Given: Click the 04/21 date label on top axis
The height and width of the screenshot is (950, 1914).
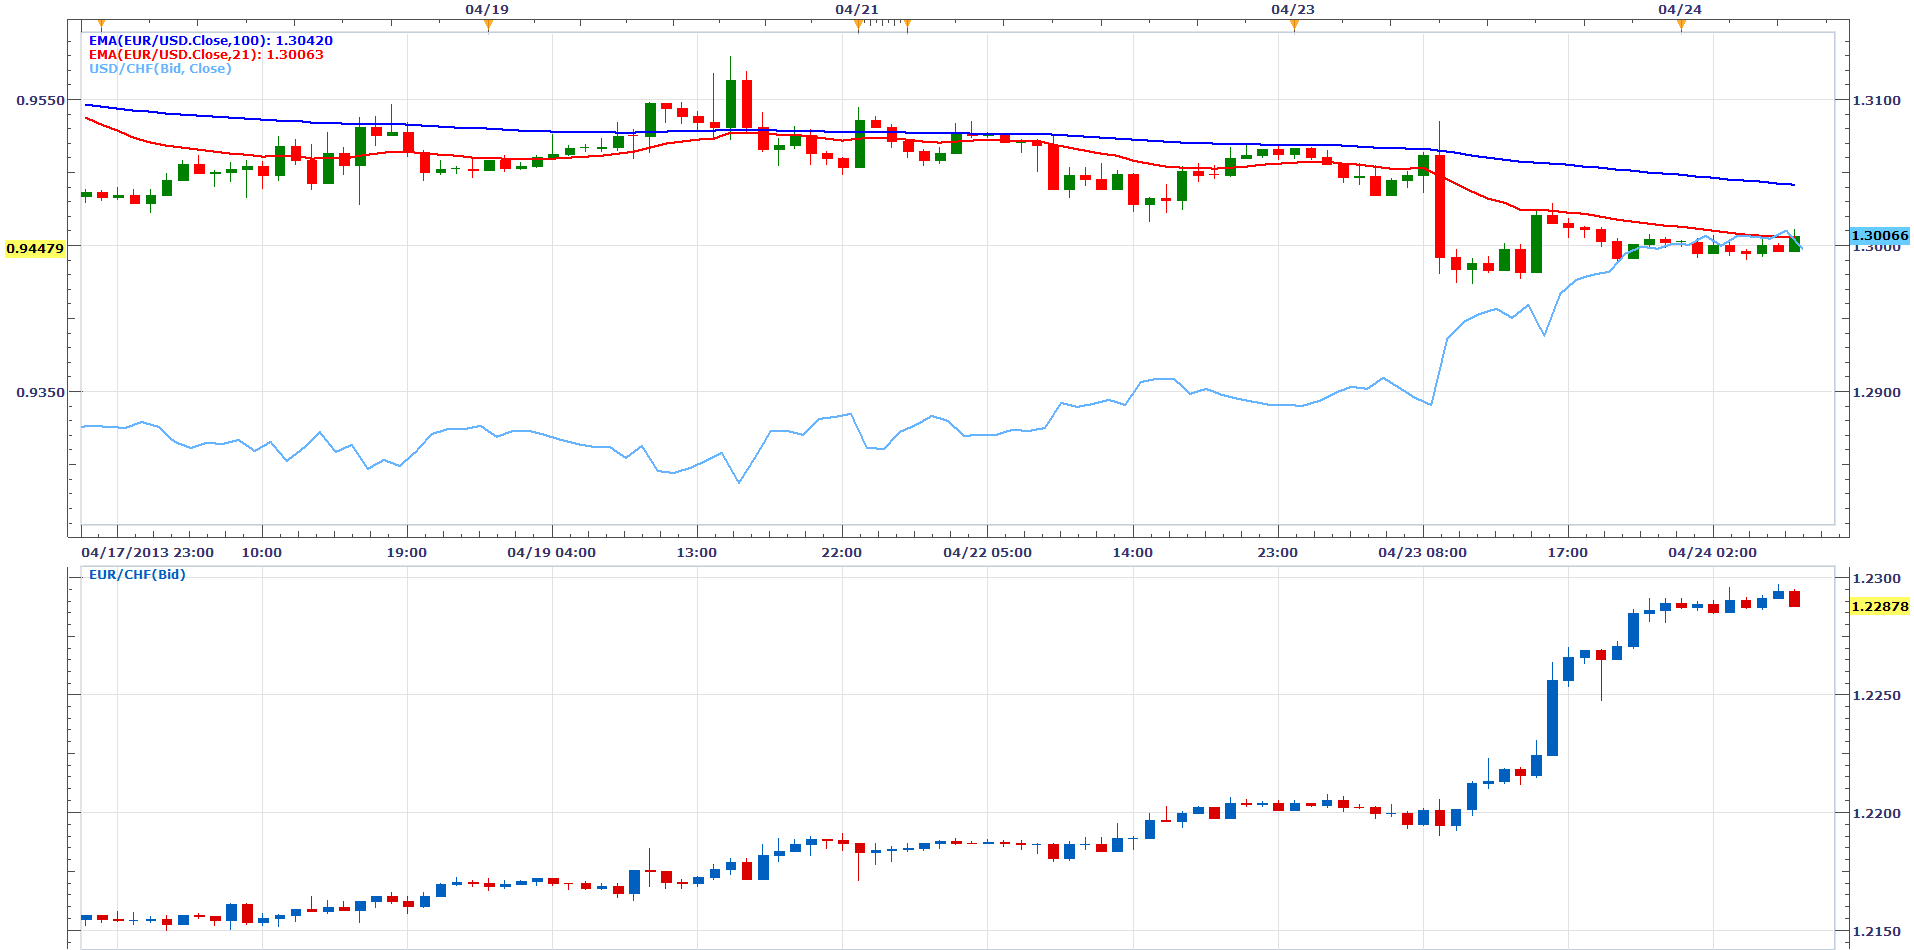Looking at the screenshot, I should [x=857, y=10].
